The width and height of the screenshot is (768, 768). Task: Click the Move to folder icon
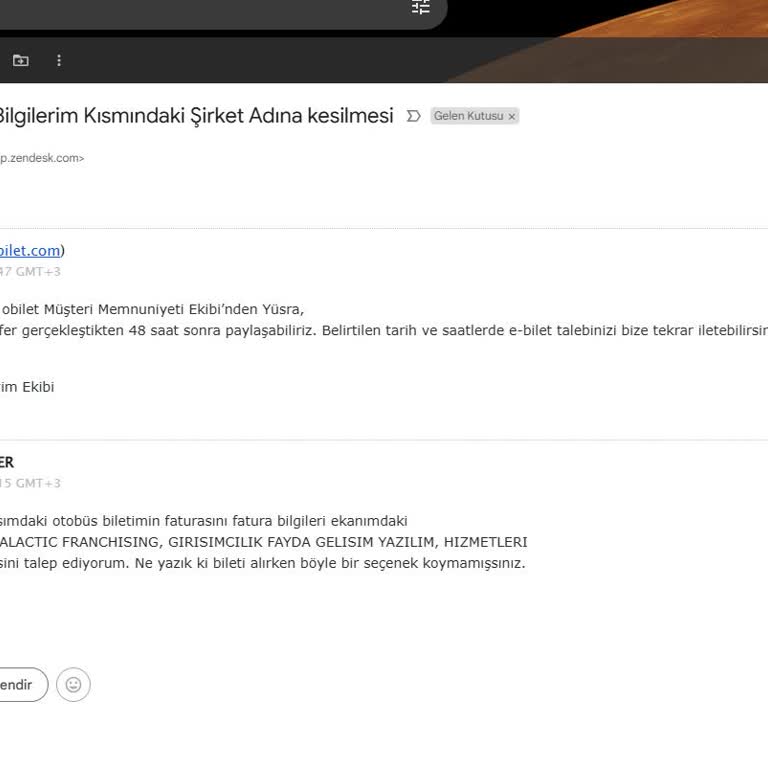[21, 60]
